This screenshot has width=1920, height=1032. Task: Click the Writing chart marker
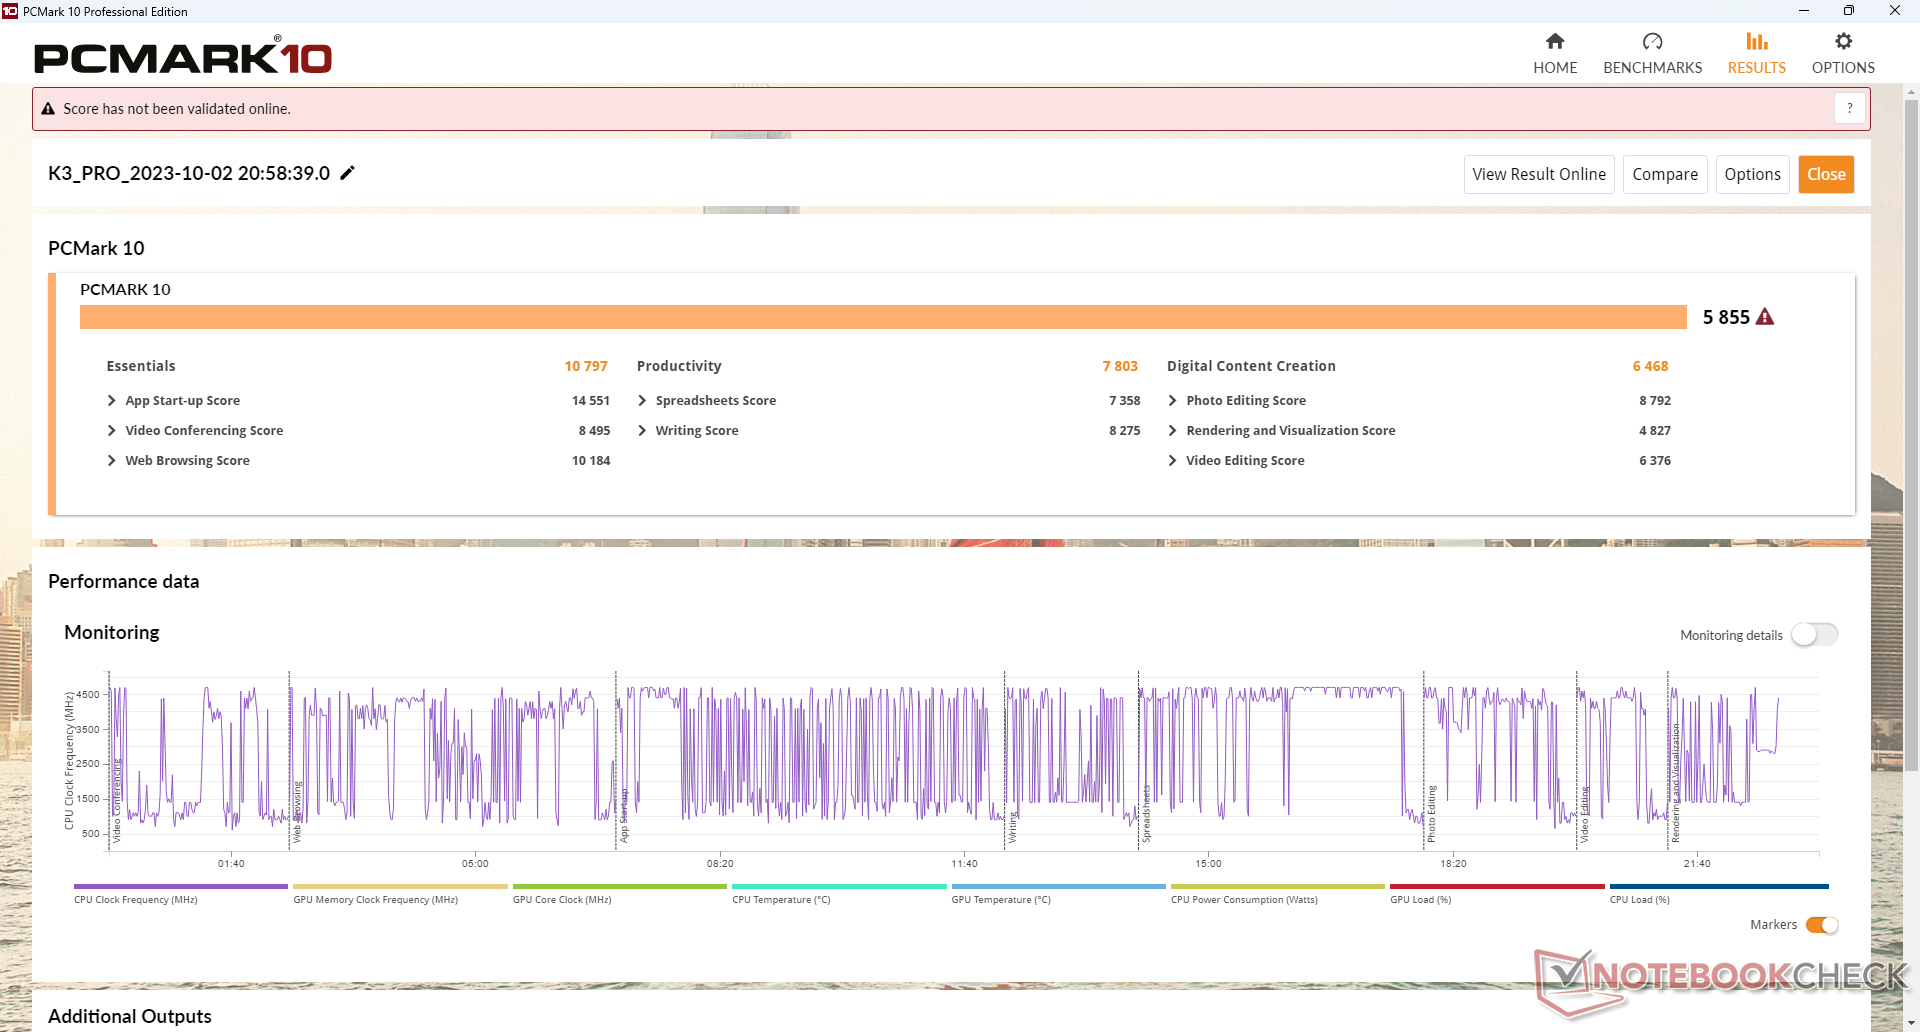[1012, 827]
